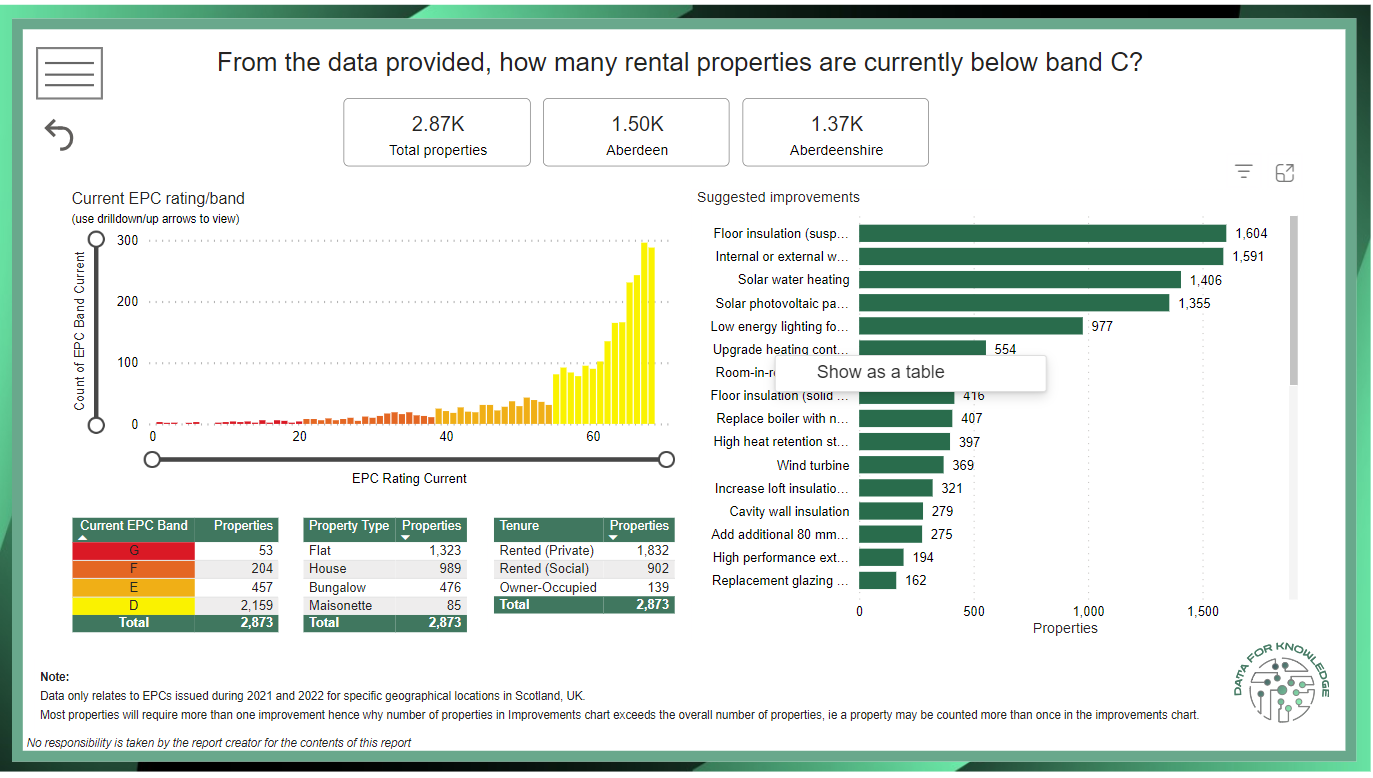
Task: Select the Rented (Private) tenure row
Action: (546, 551)
